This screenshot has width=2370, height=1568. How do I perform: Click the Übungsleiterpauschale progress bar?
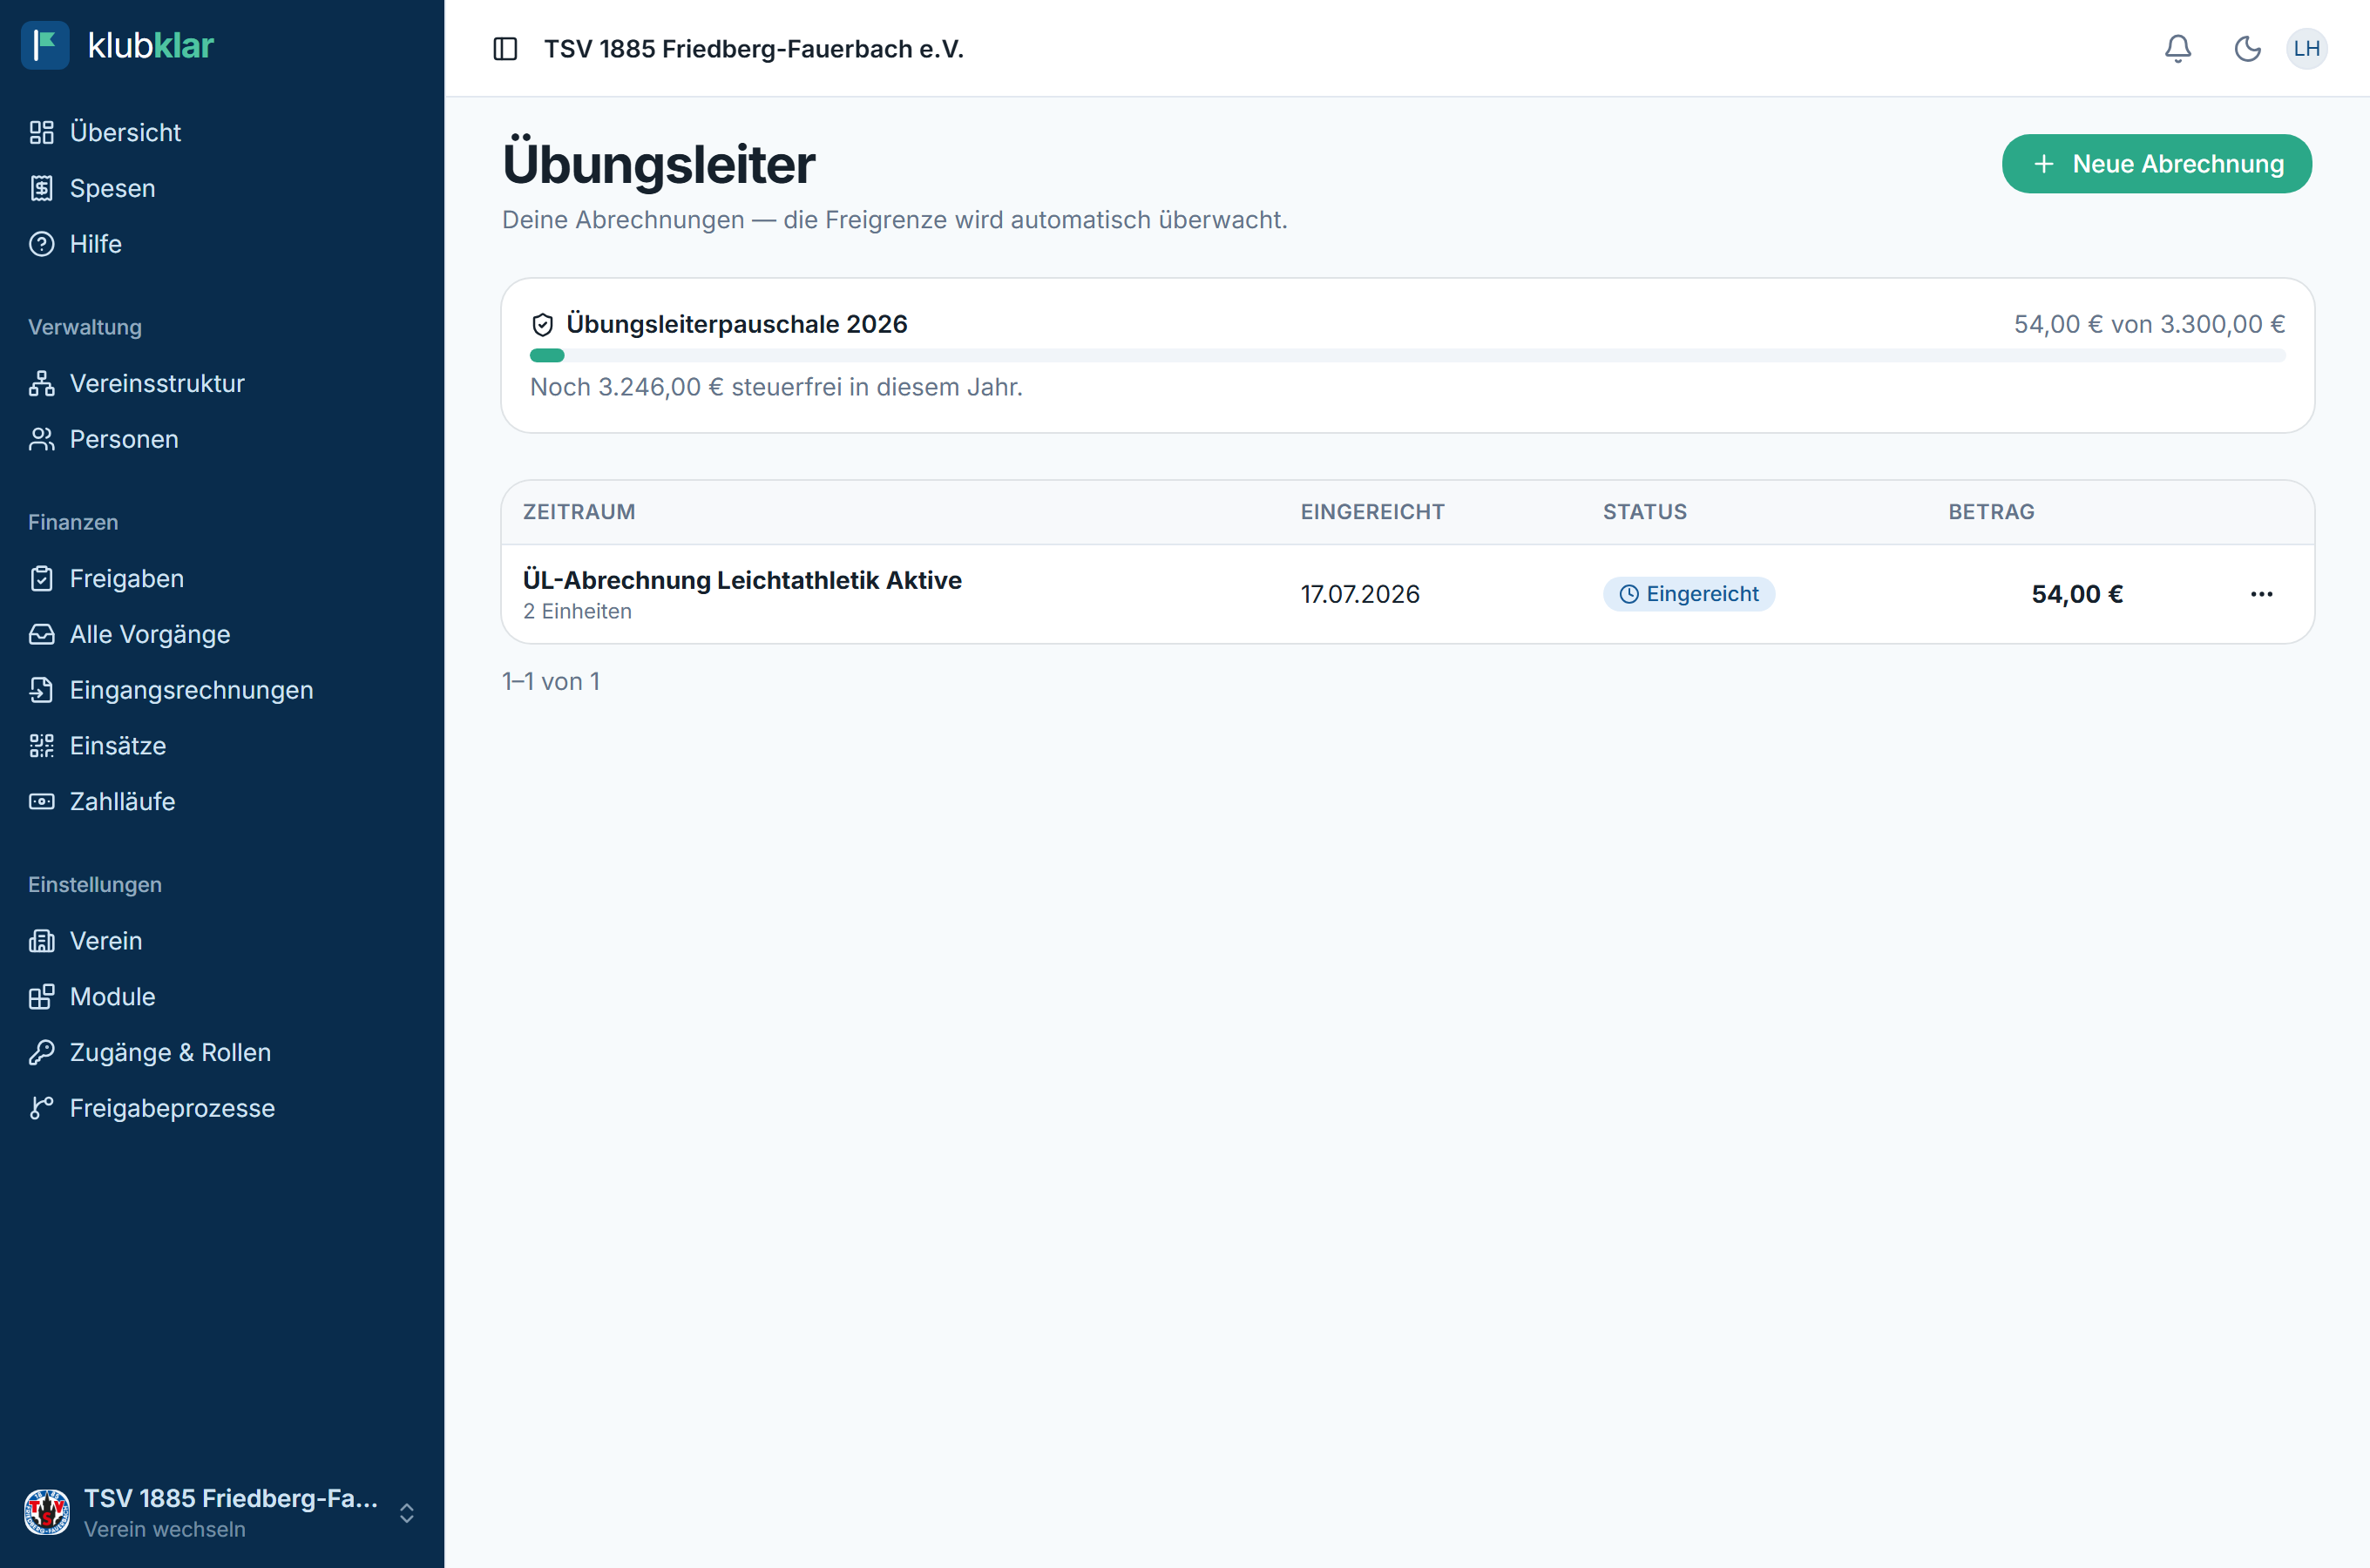point(1407,355)
